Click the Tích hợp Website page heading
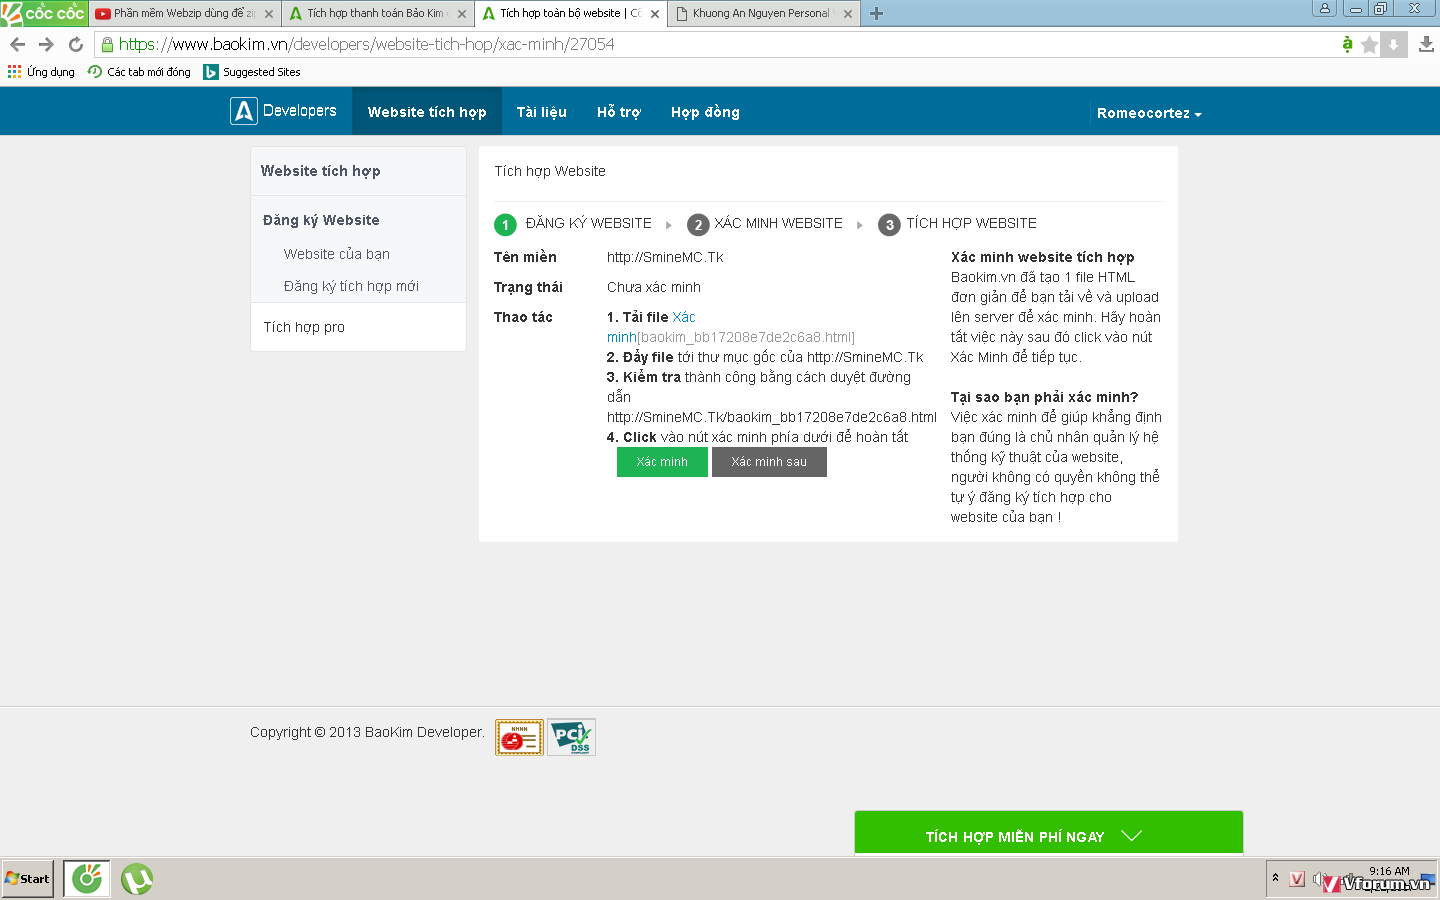 point(550,171)
